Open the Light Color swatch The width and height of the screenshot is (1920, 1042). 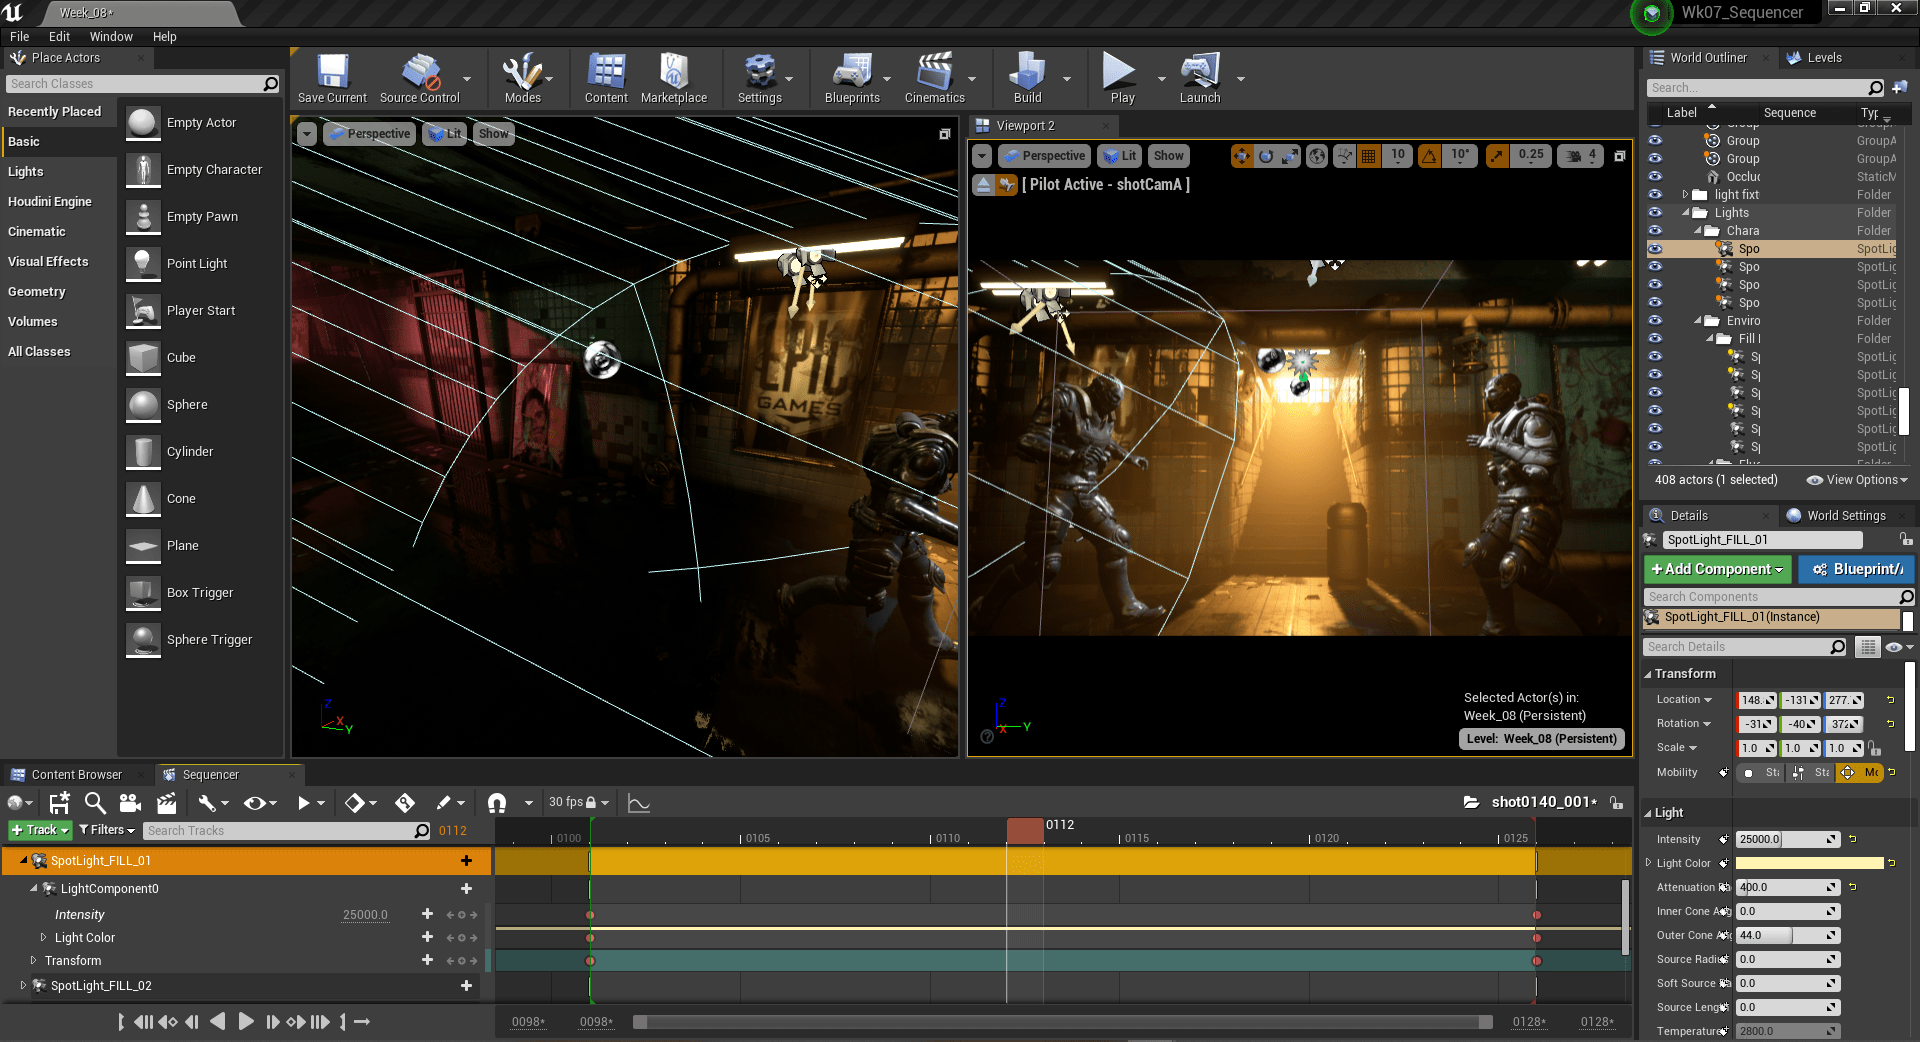pyautogui.click(x=1809, y=863)
